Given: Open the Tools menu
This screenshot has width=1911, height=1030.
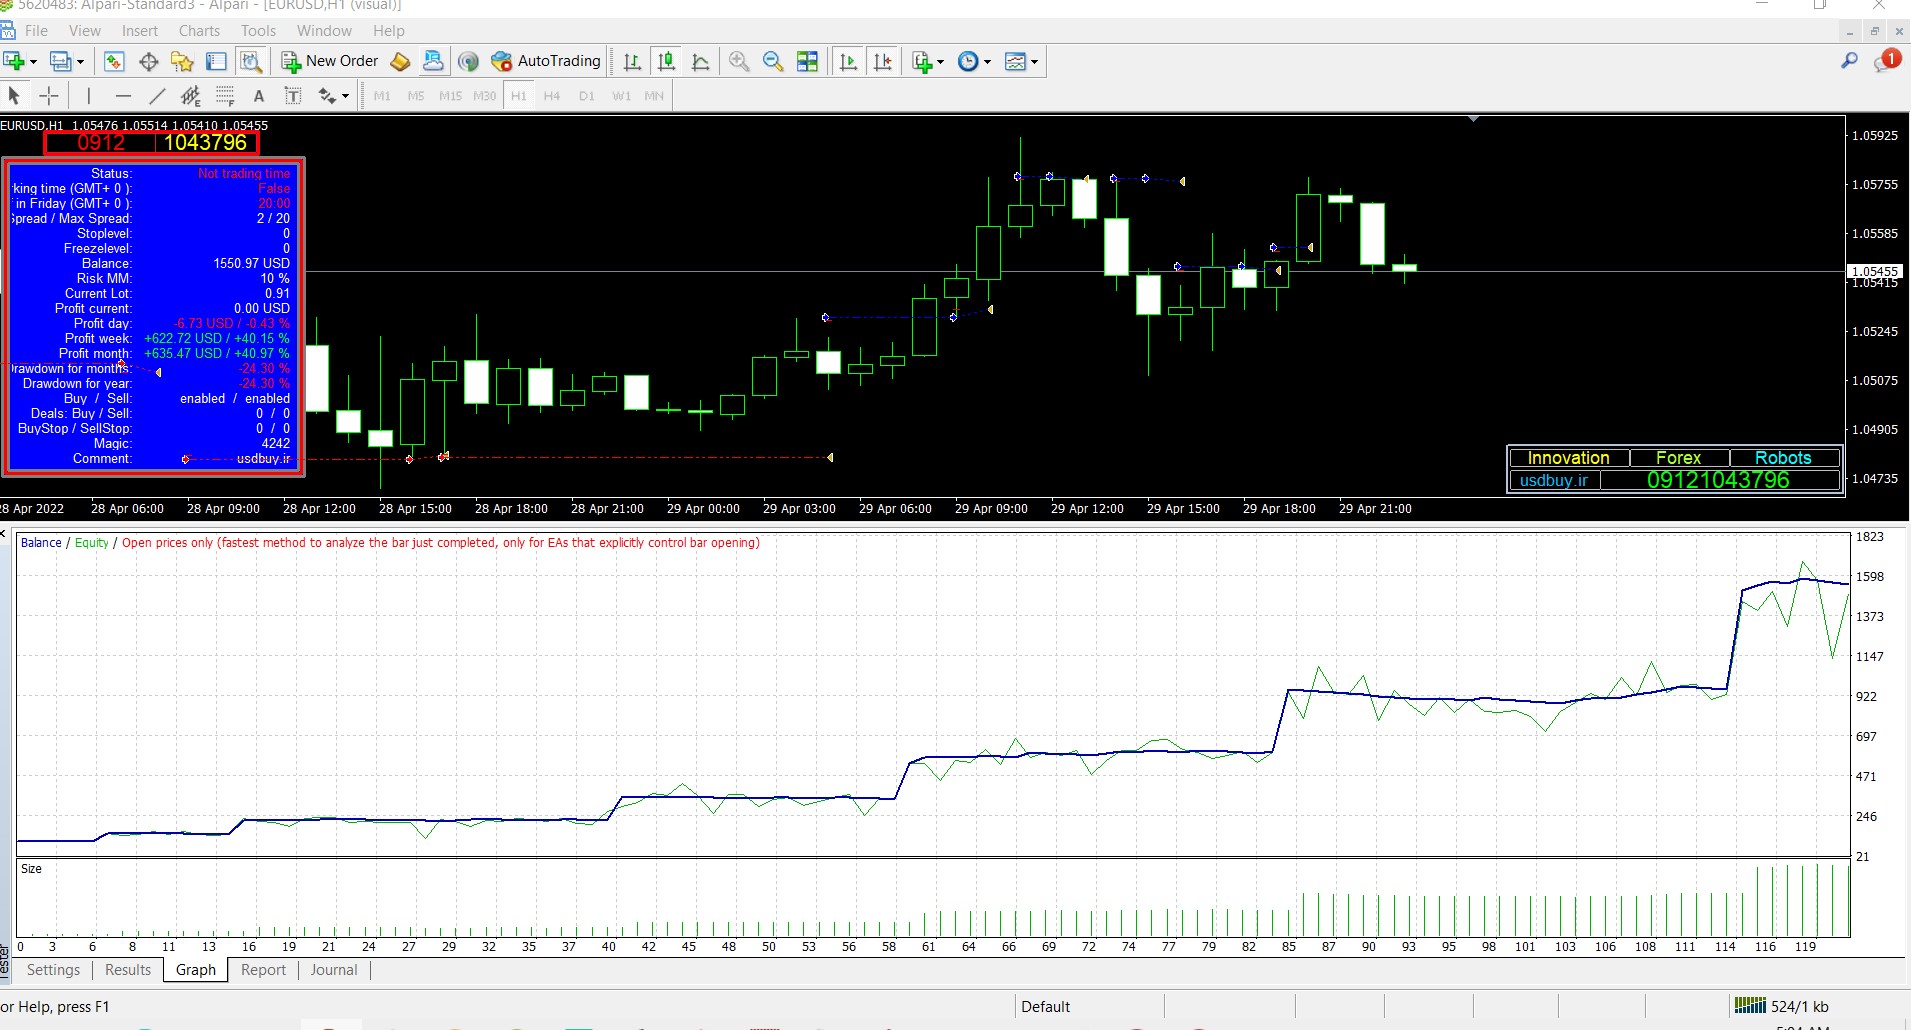Looking at the screenshot, I should (258, 31).
